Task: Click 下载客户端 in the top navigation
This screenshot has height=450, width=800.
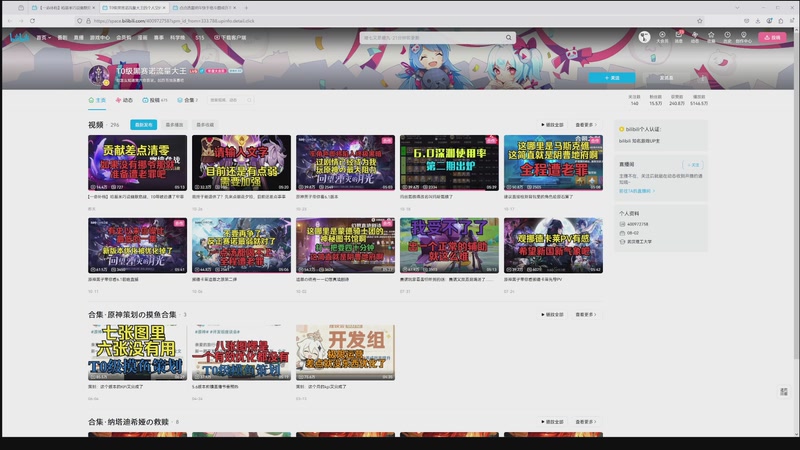Action: [230, 37]
